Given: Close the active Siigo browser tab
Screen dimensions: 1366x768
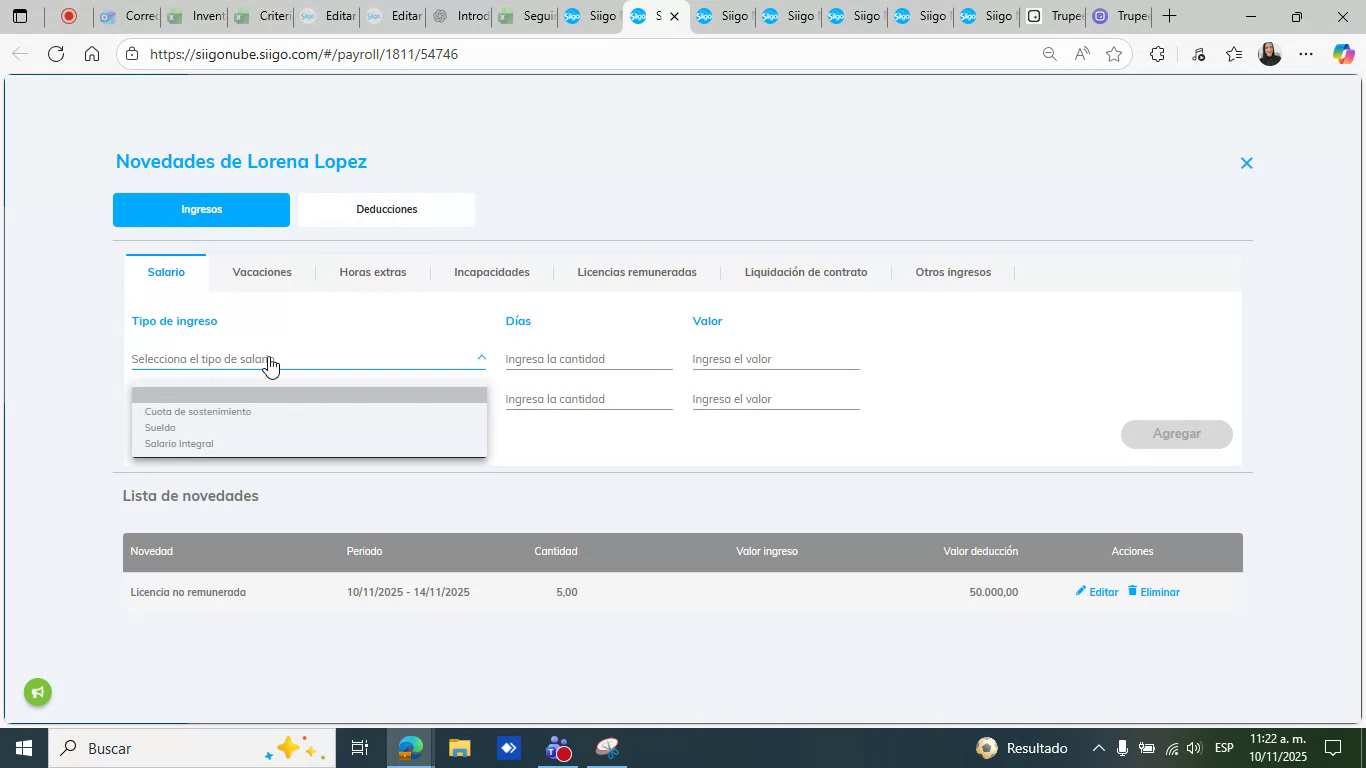Looking at the screenshot, I should click(x=674, y=16).
